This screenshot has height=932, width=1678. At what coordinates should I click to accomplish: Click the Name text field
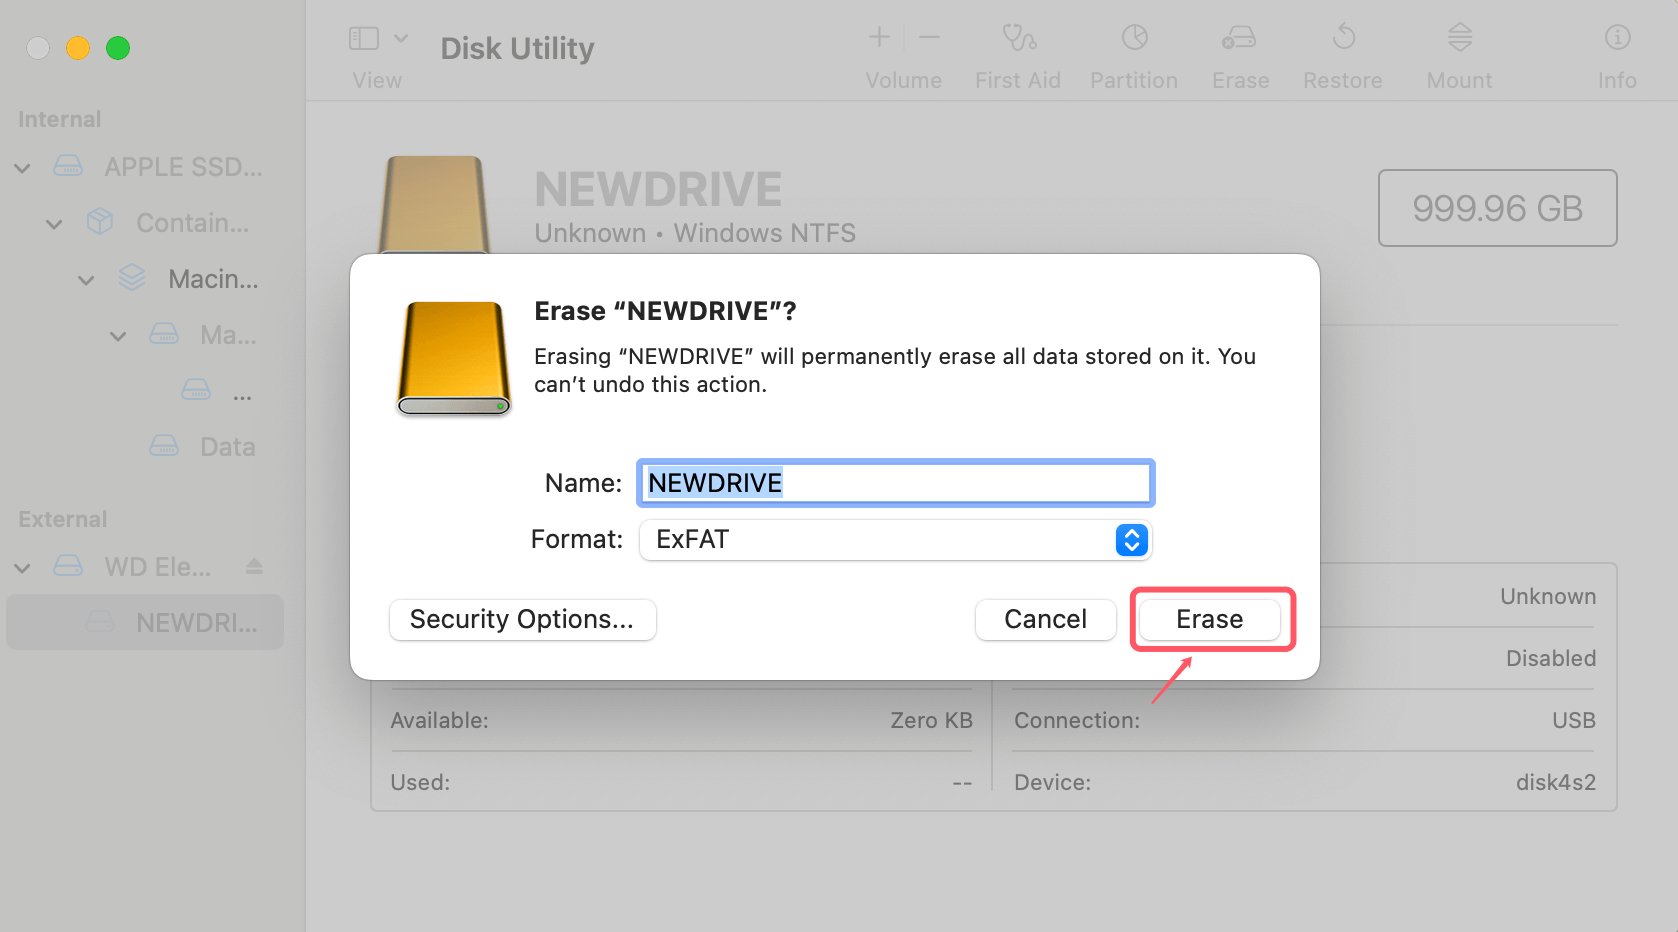point(895,483)
